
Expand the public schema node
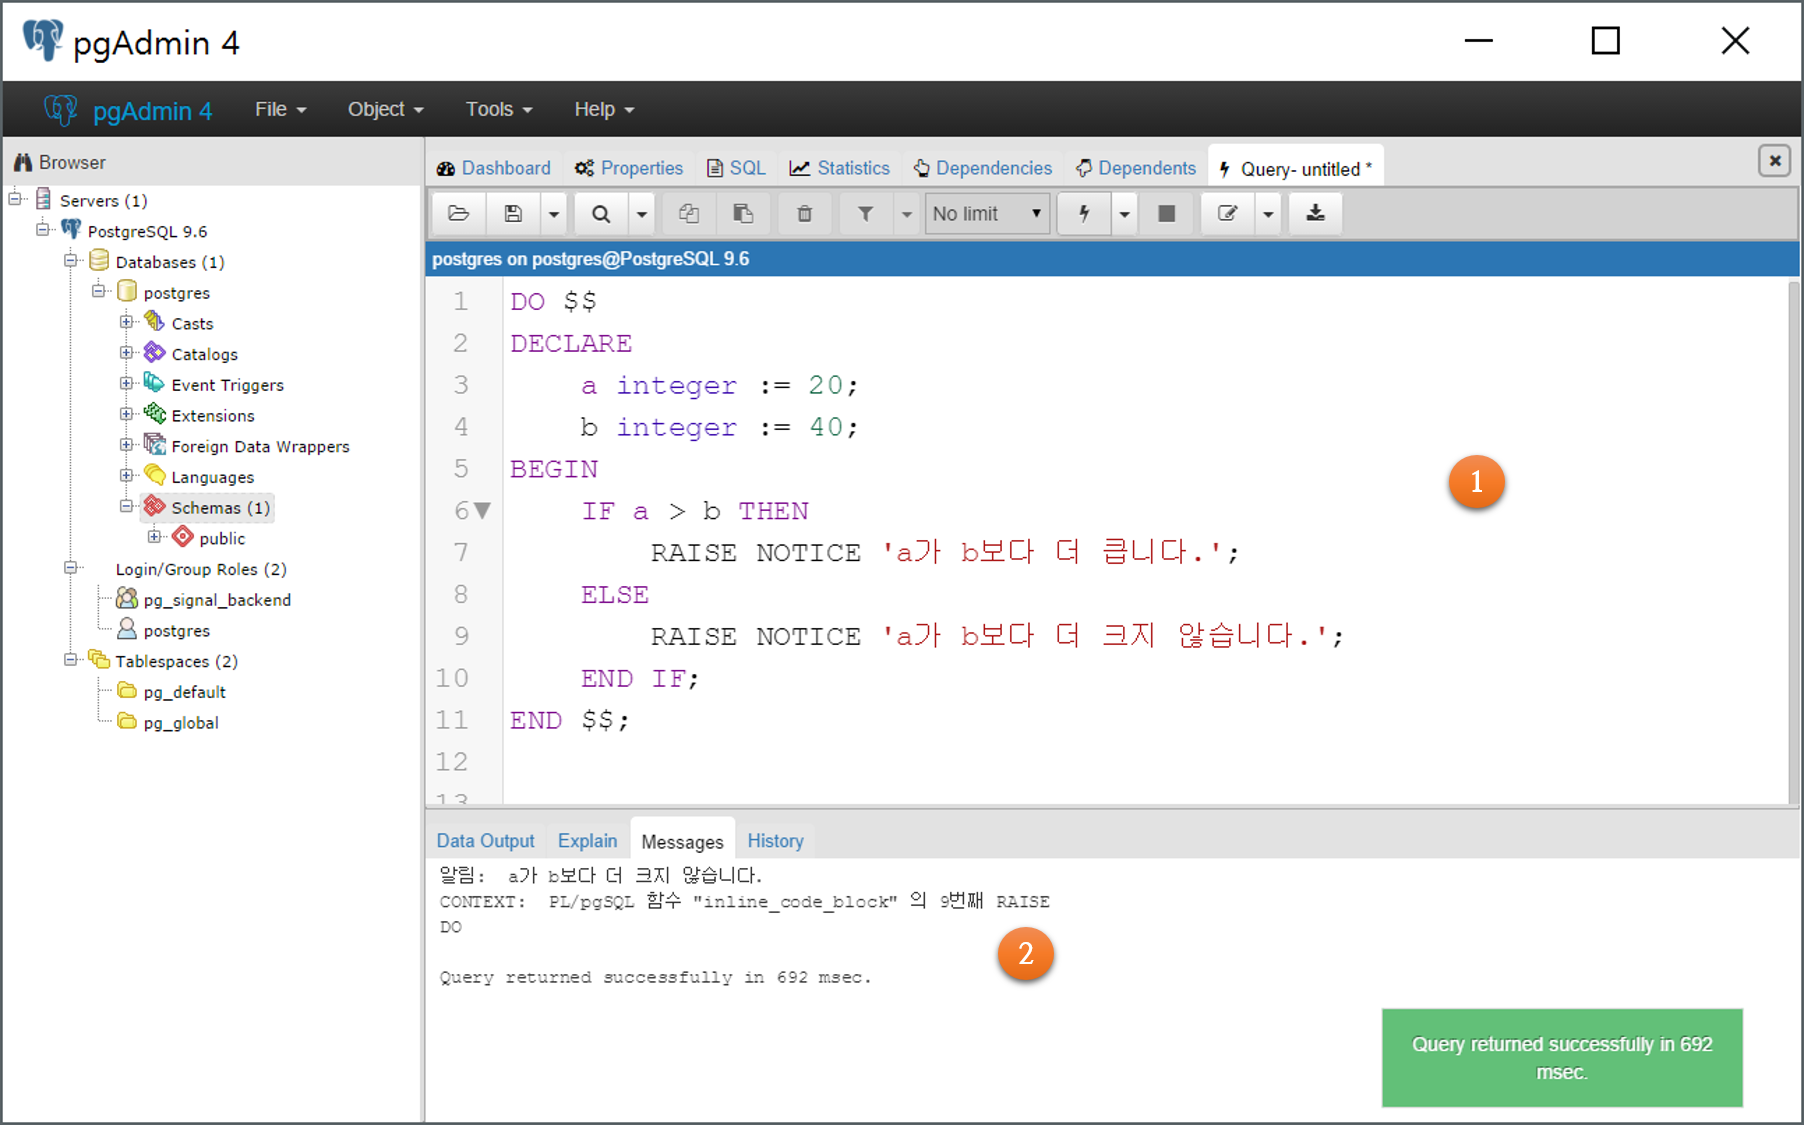point(155,537)
